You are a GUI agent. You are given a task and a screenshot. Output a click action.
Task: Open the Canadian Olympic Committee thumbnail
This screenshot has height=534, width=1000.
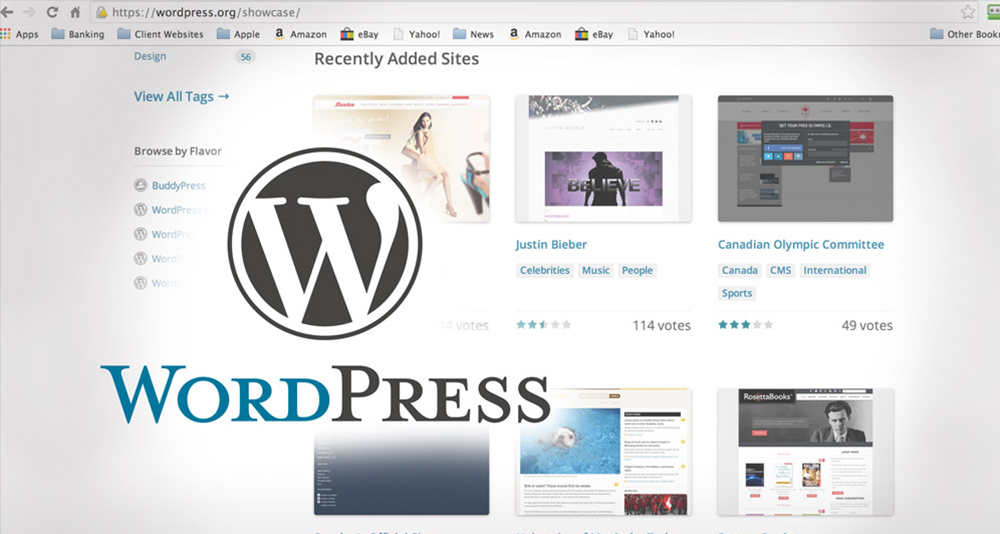click(805, 158)
